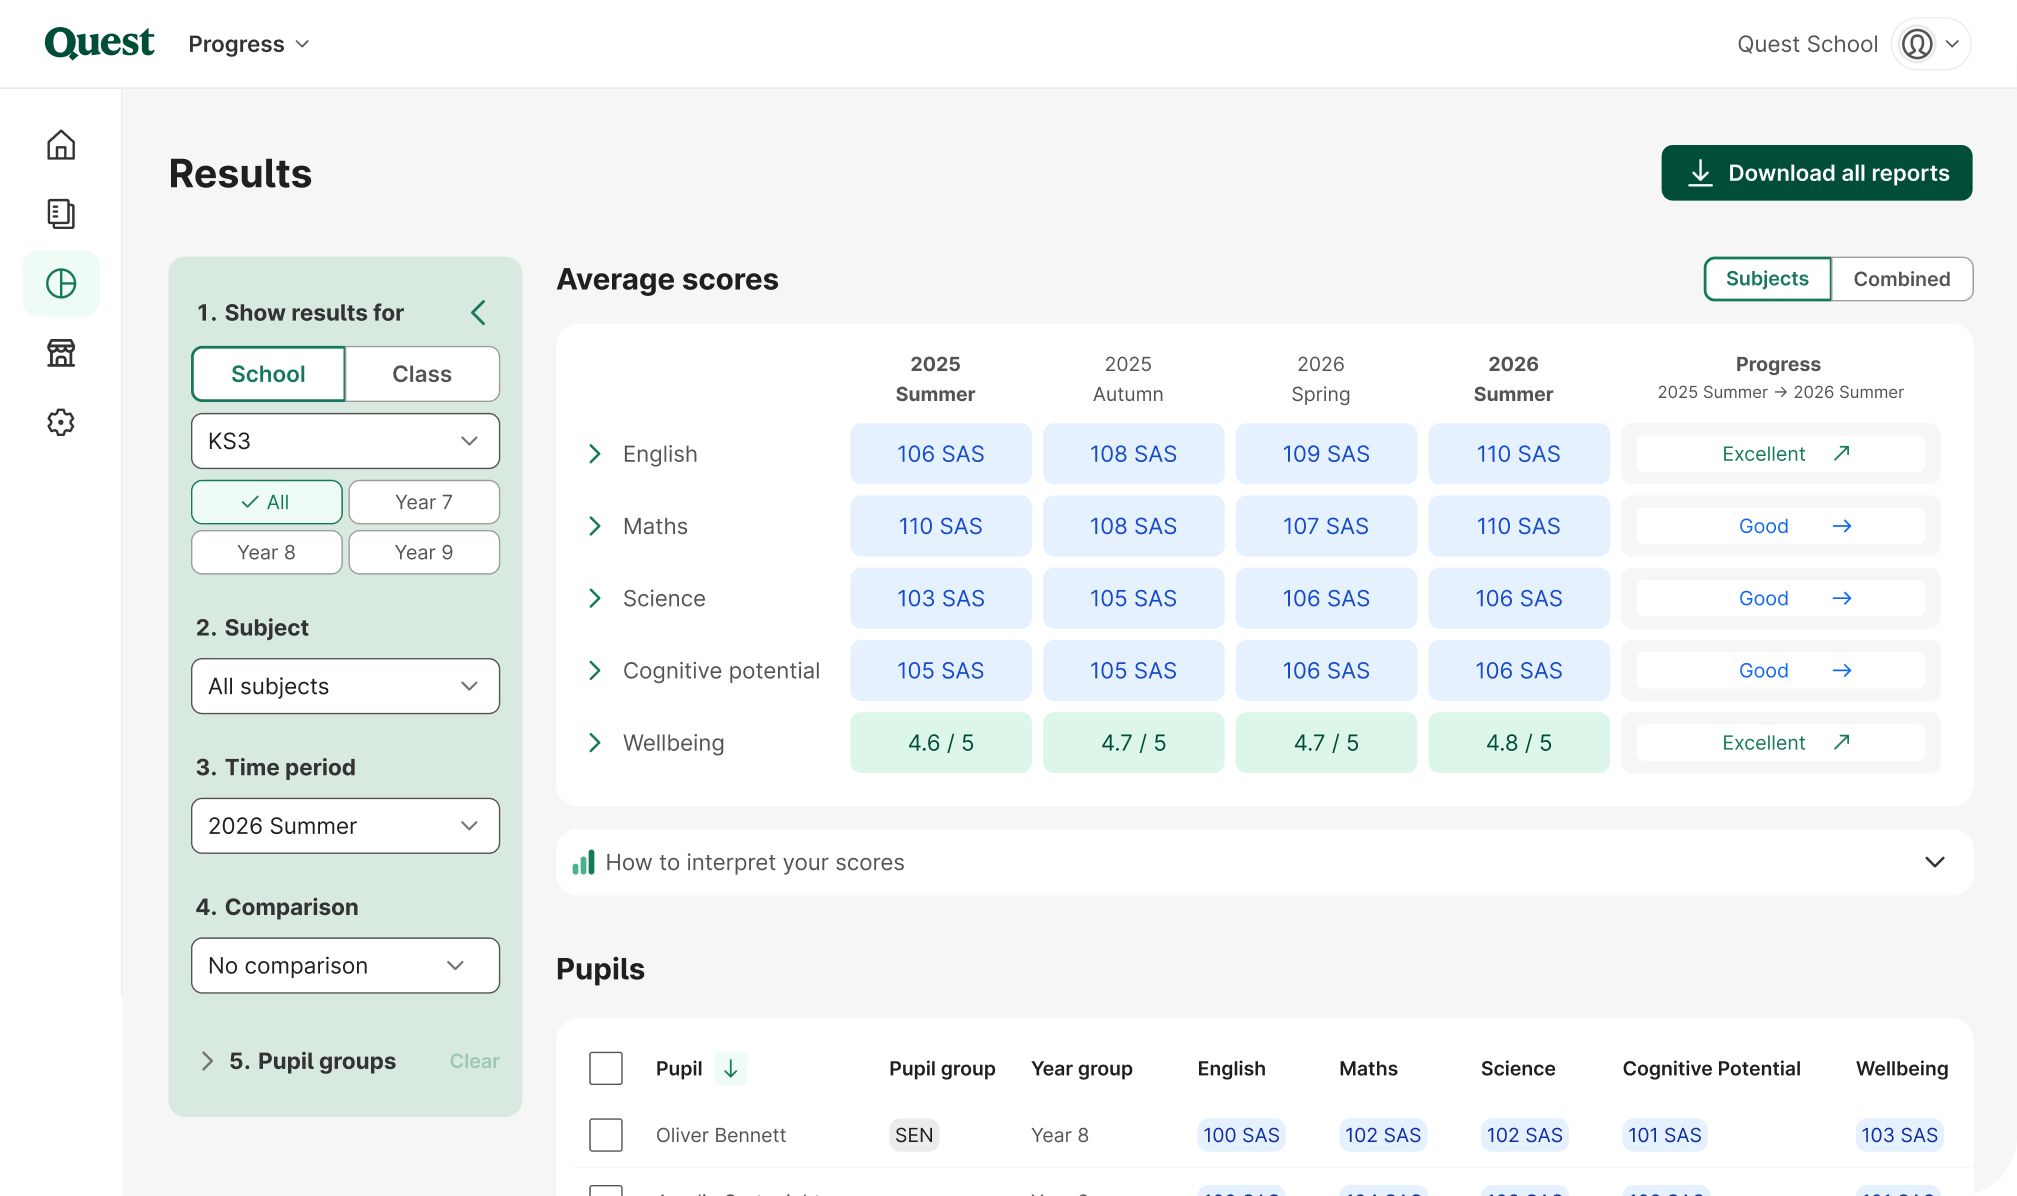Open the account menu chevron
Viewport: 2017px width, 1196px height.
[x=1952, y=44]
